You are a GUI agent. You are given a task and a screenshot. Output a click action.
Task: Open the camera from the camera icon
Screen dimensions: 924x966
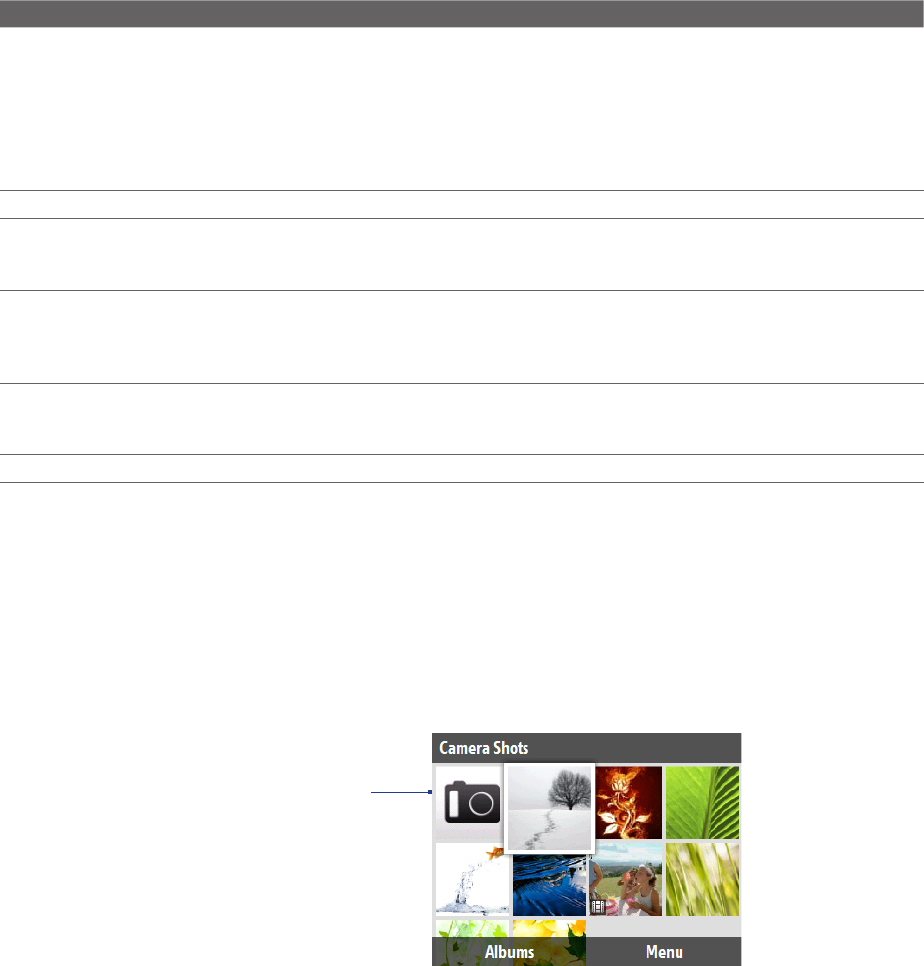click(x=472, y=803)
